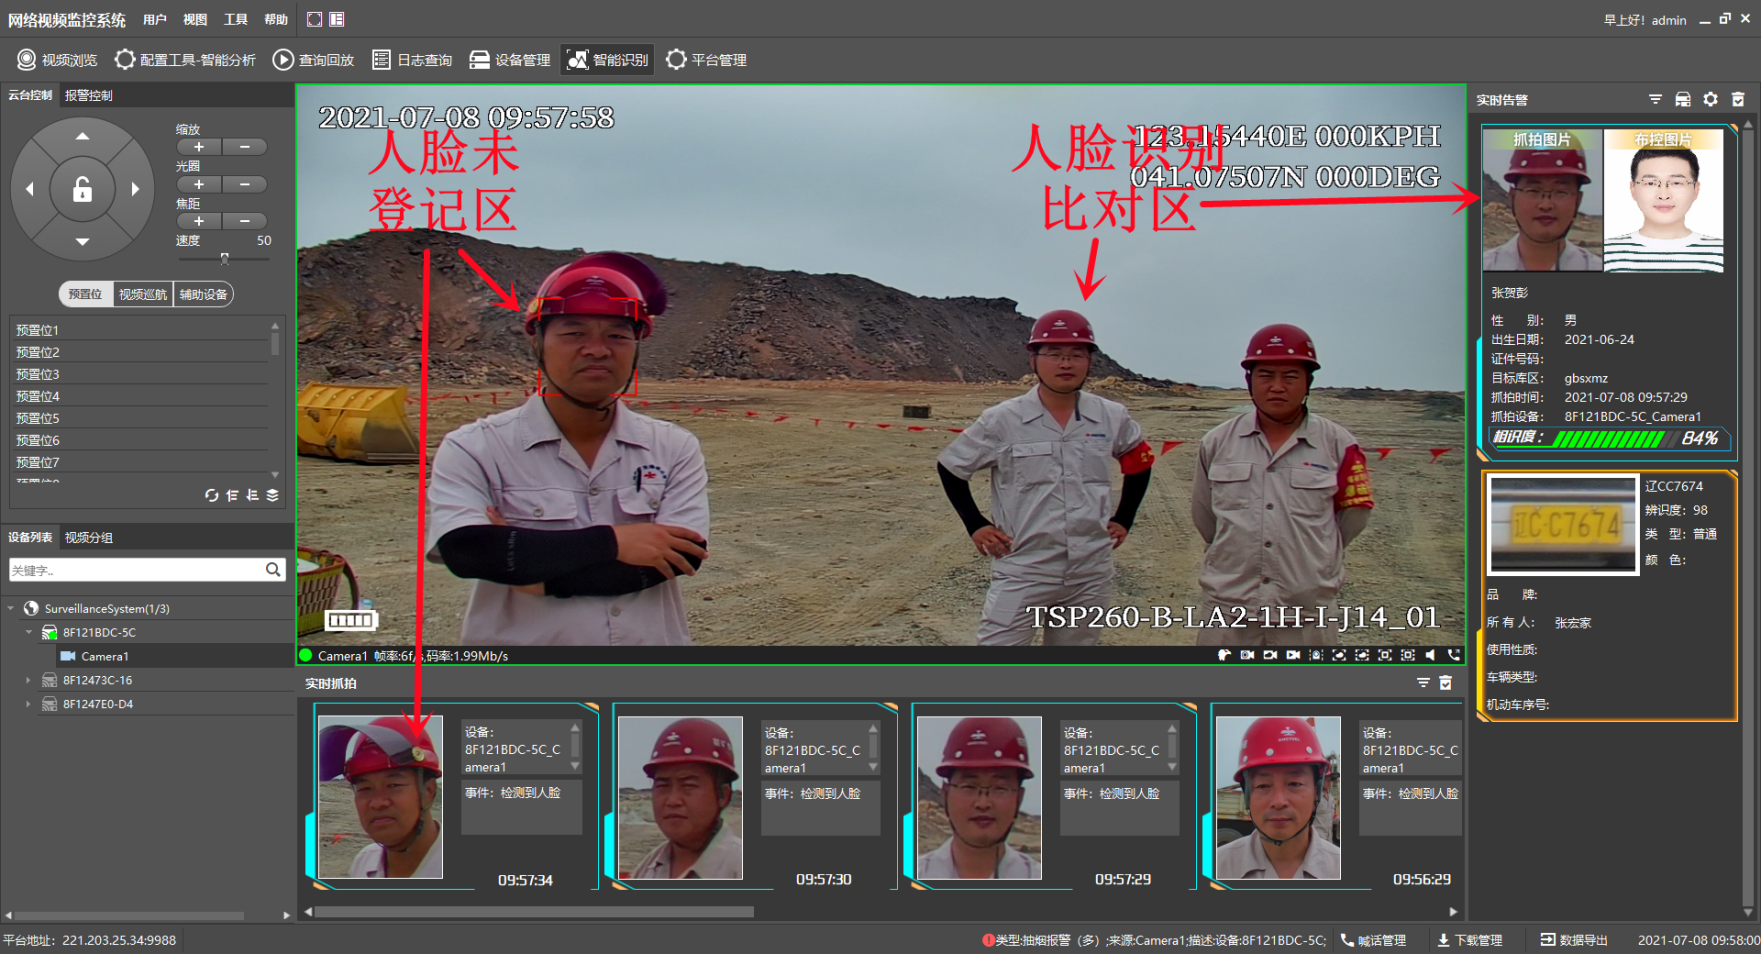Refresh the preset list
This screenshot has height=954, width=1761.
(x=211, y=495)
